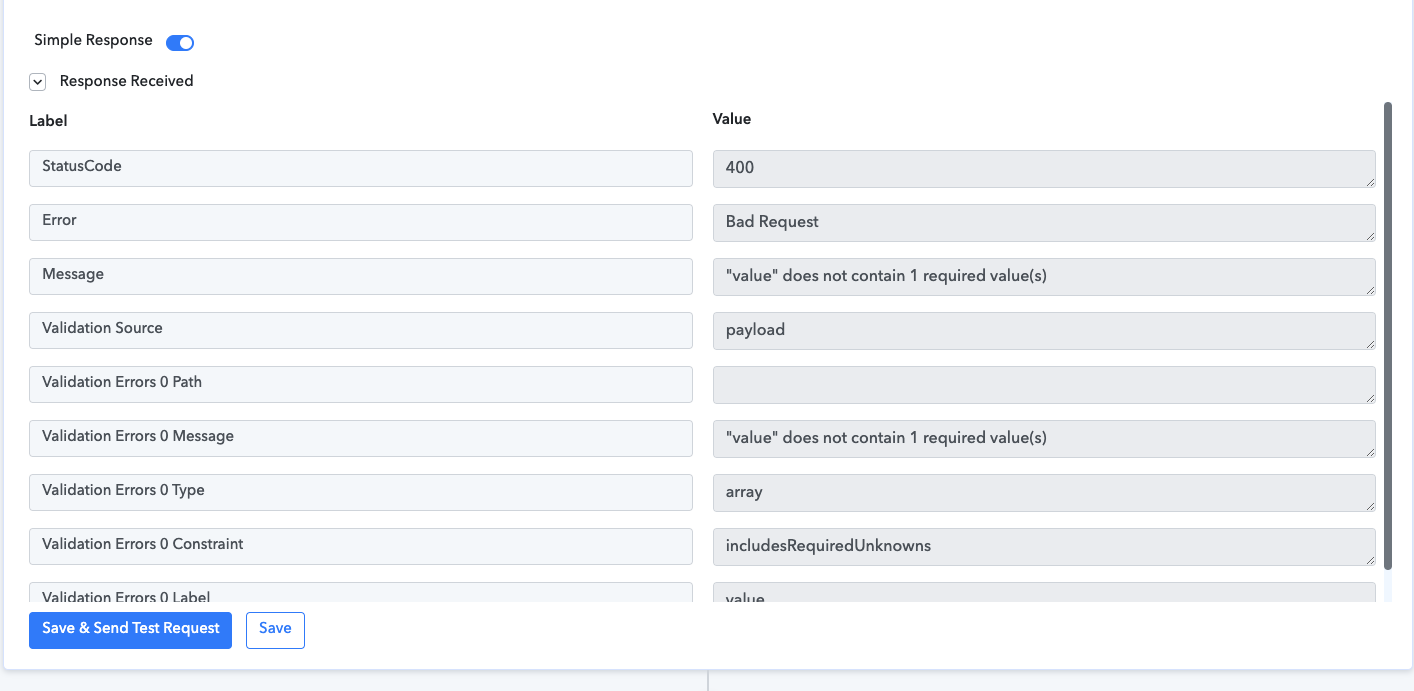This screenshot has height=691, width=1414.
Task: Click the array value field
Action: [1044, 493]
